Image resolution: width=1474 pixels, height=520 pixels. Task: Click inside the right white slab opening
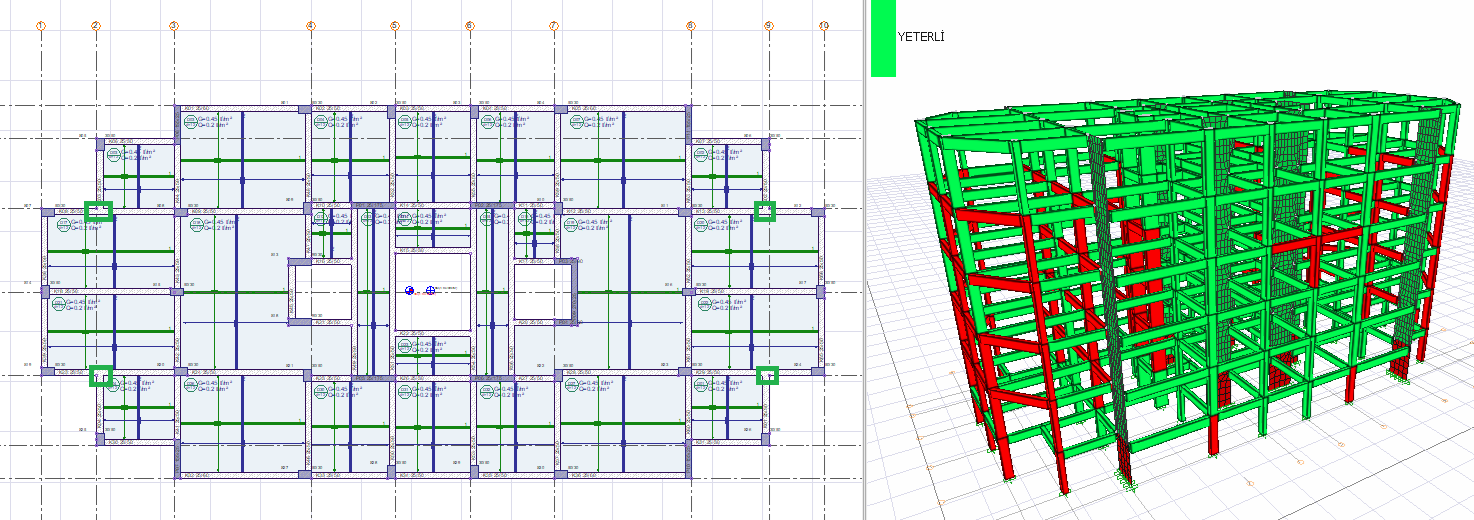pos(543,292)
